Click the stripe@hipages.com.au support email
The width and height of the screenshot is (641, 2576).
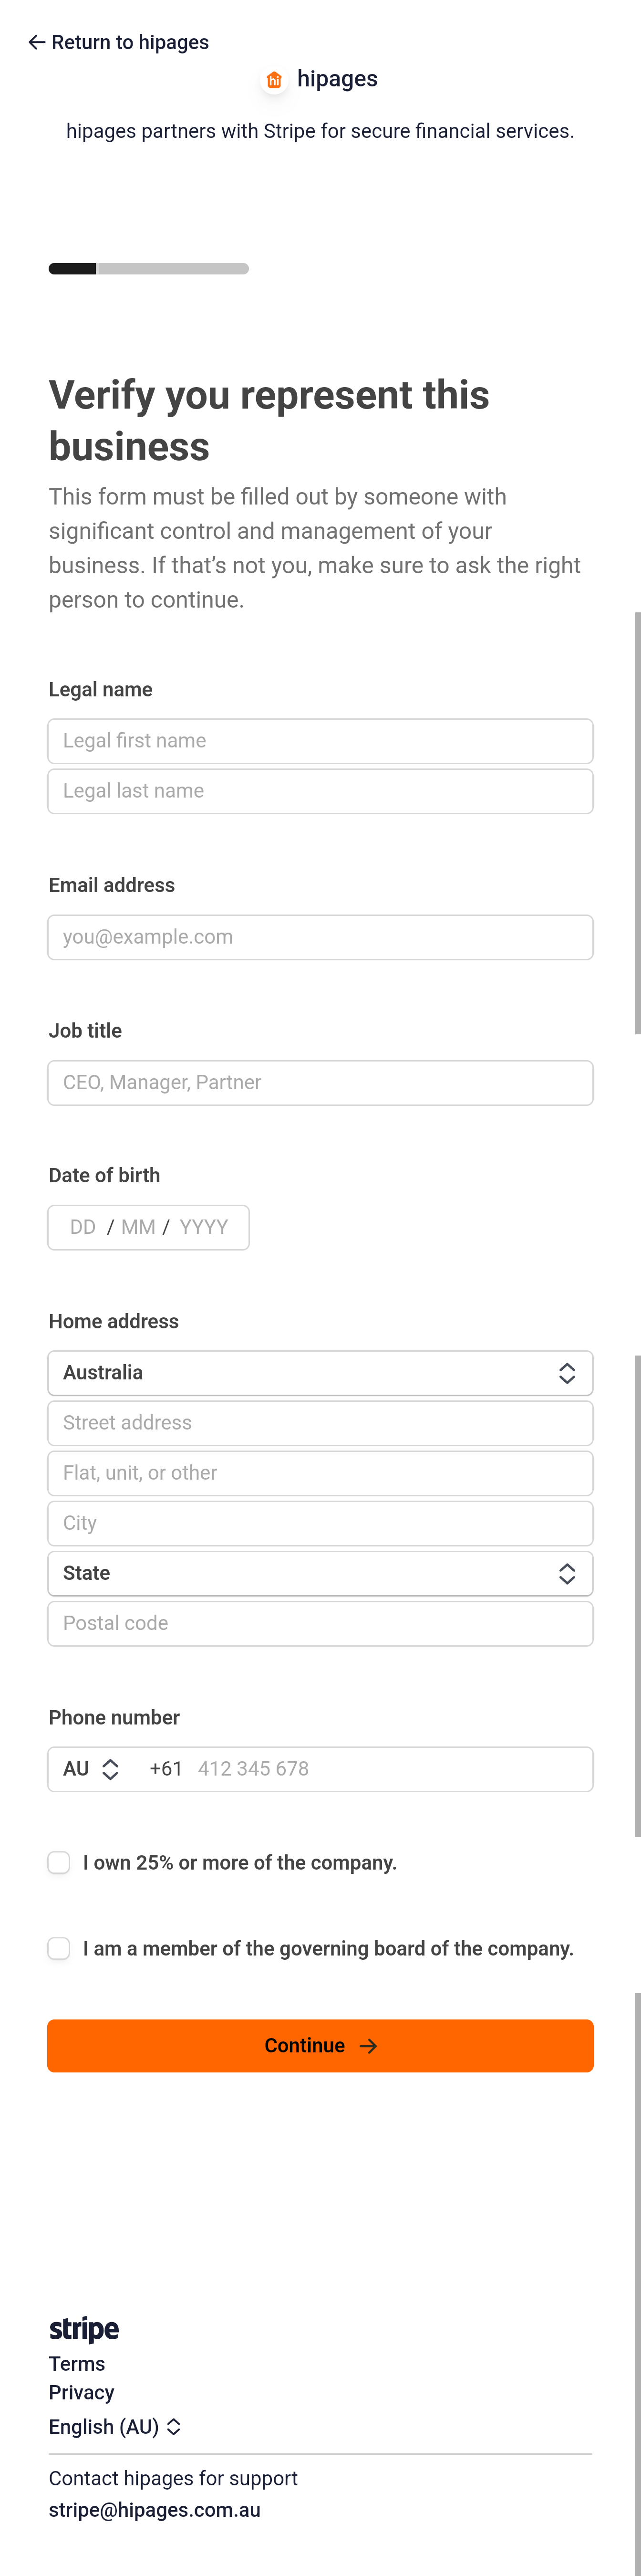[x=155, y=2510]
